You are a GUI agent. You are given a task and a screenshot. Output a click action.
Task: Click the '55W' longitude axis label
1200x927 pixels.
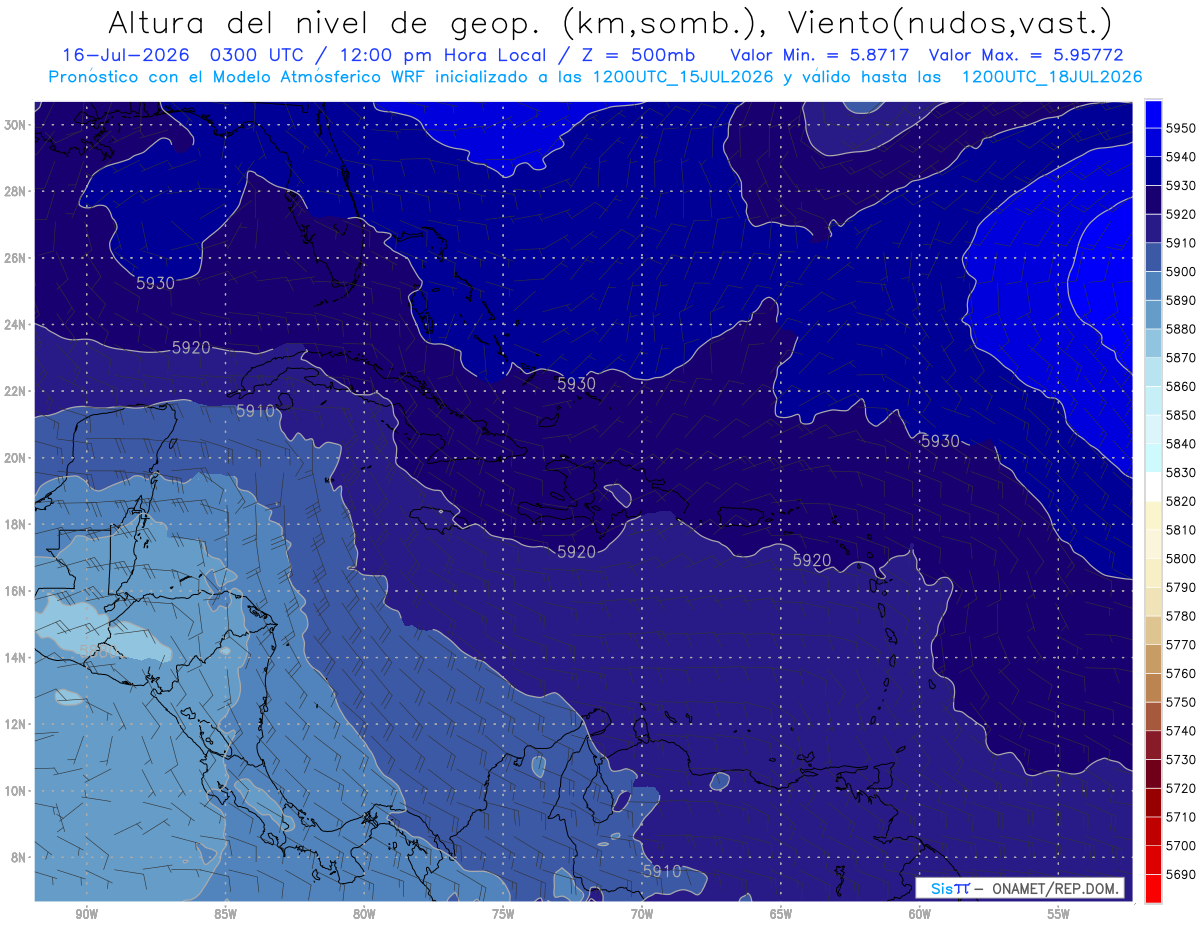click(x=1059, y=914)
